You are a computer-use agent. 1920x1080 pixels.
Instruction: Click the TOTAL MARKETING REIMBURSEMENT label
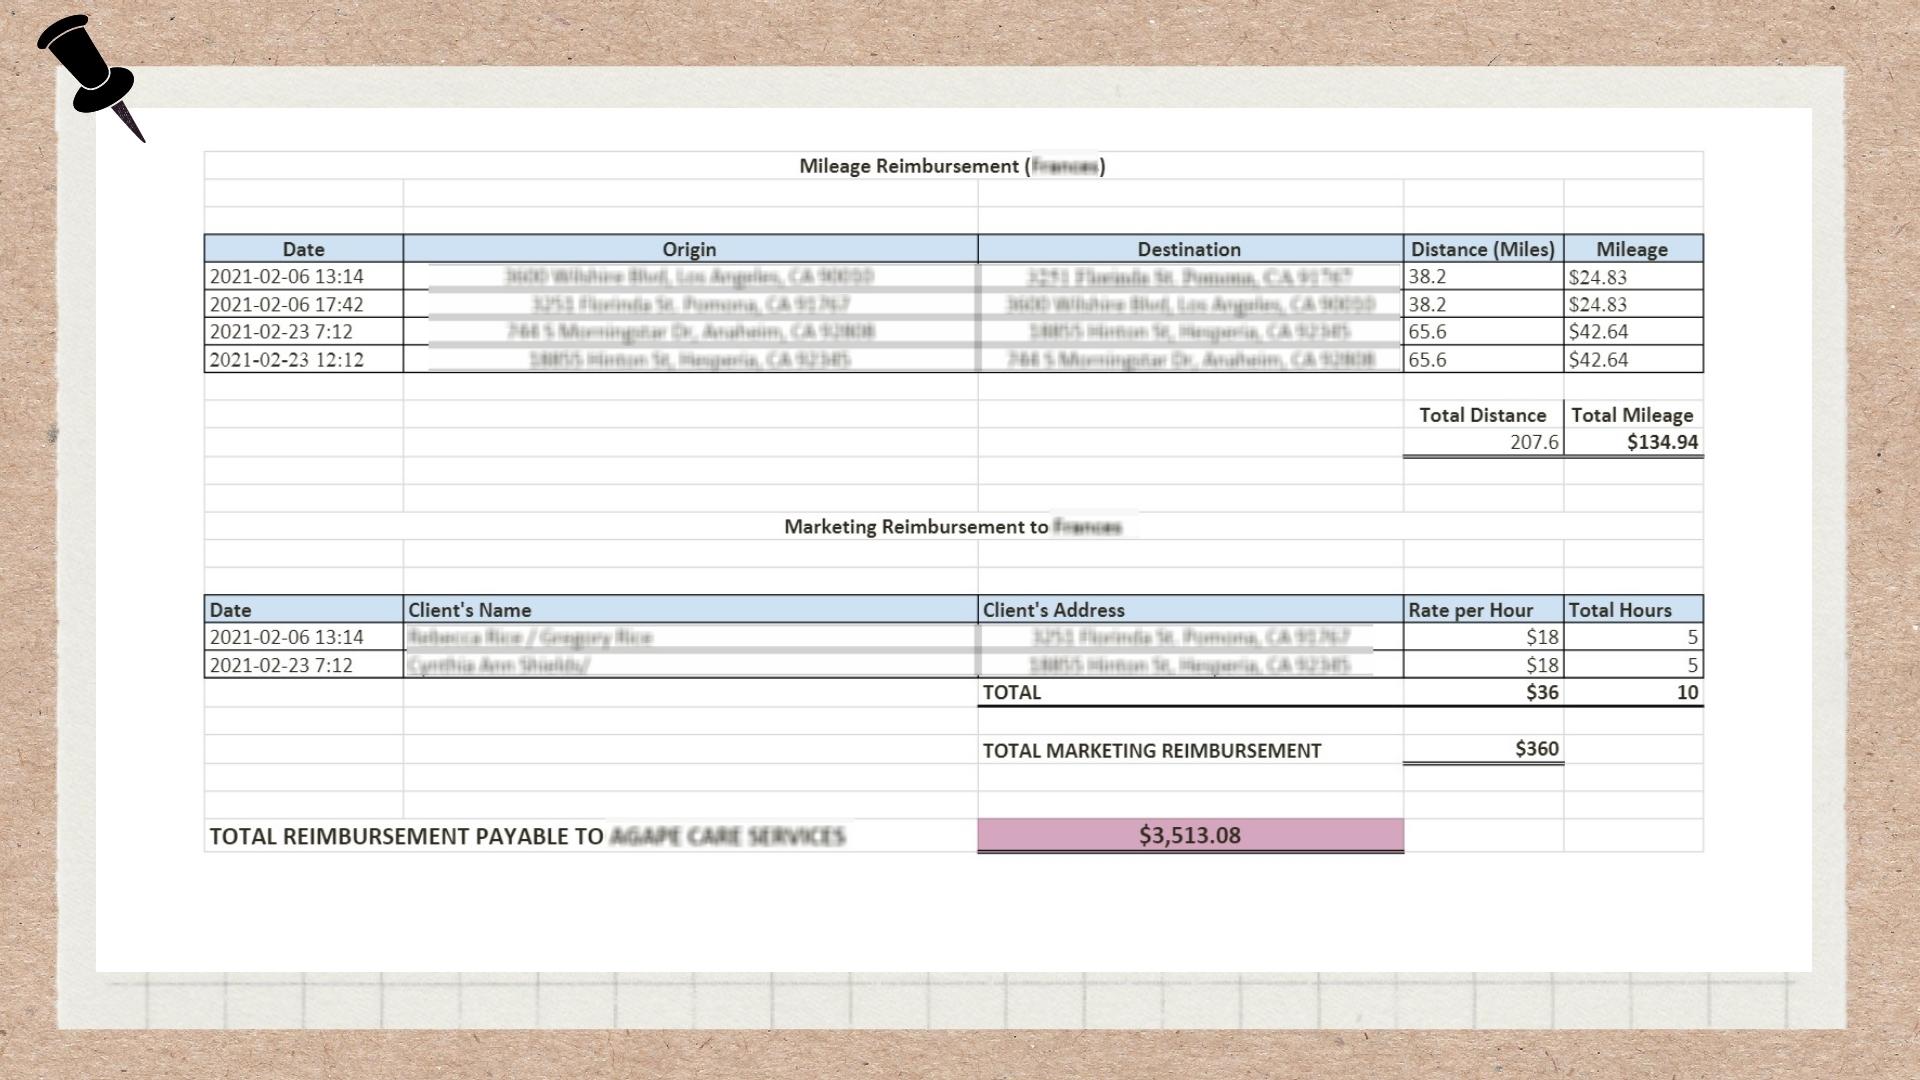click(x=1152, y=751)
